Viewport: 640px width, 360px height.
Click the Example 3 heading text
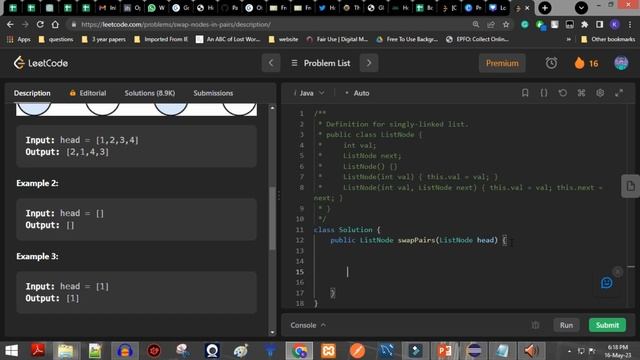37,256
